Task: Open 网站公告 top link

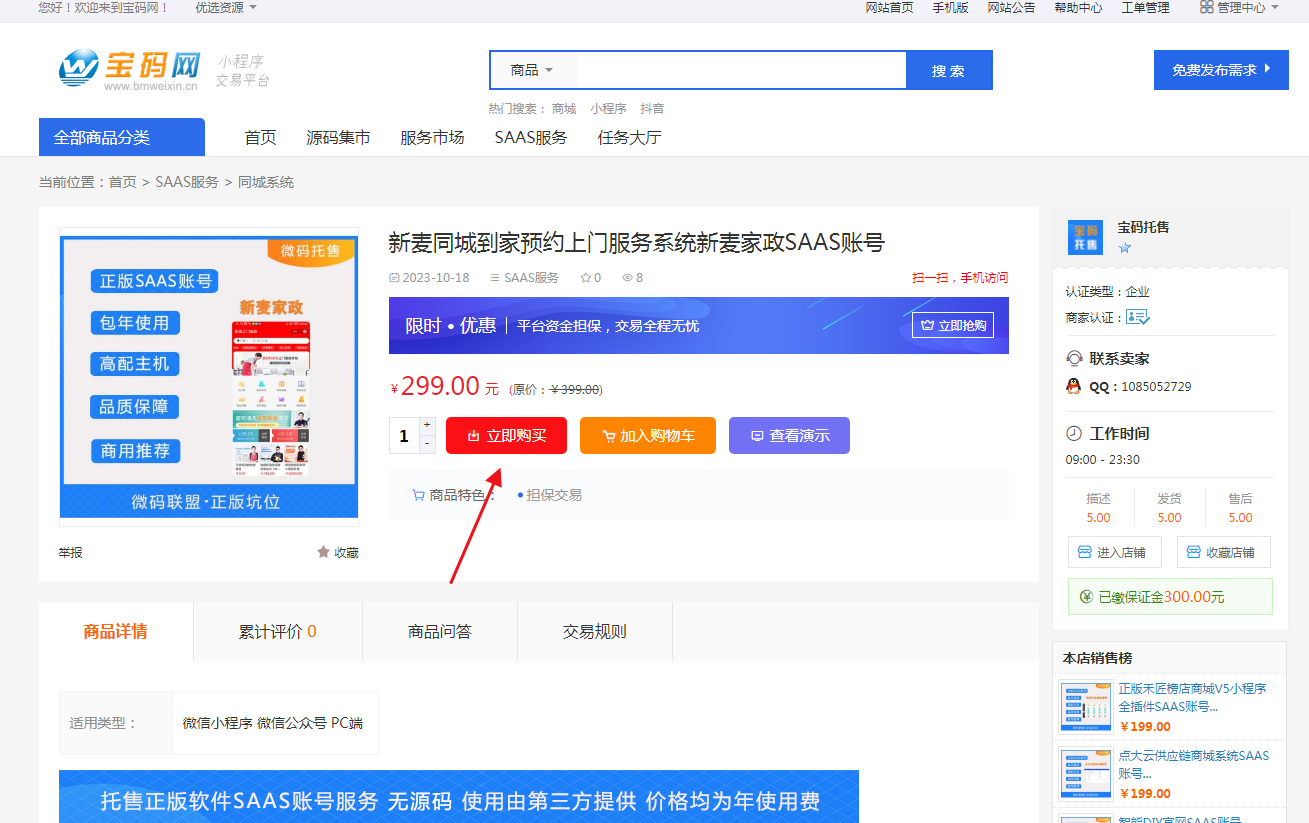Action: pyautogui.click(x=1011, y=7)
